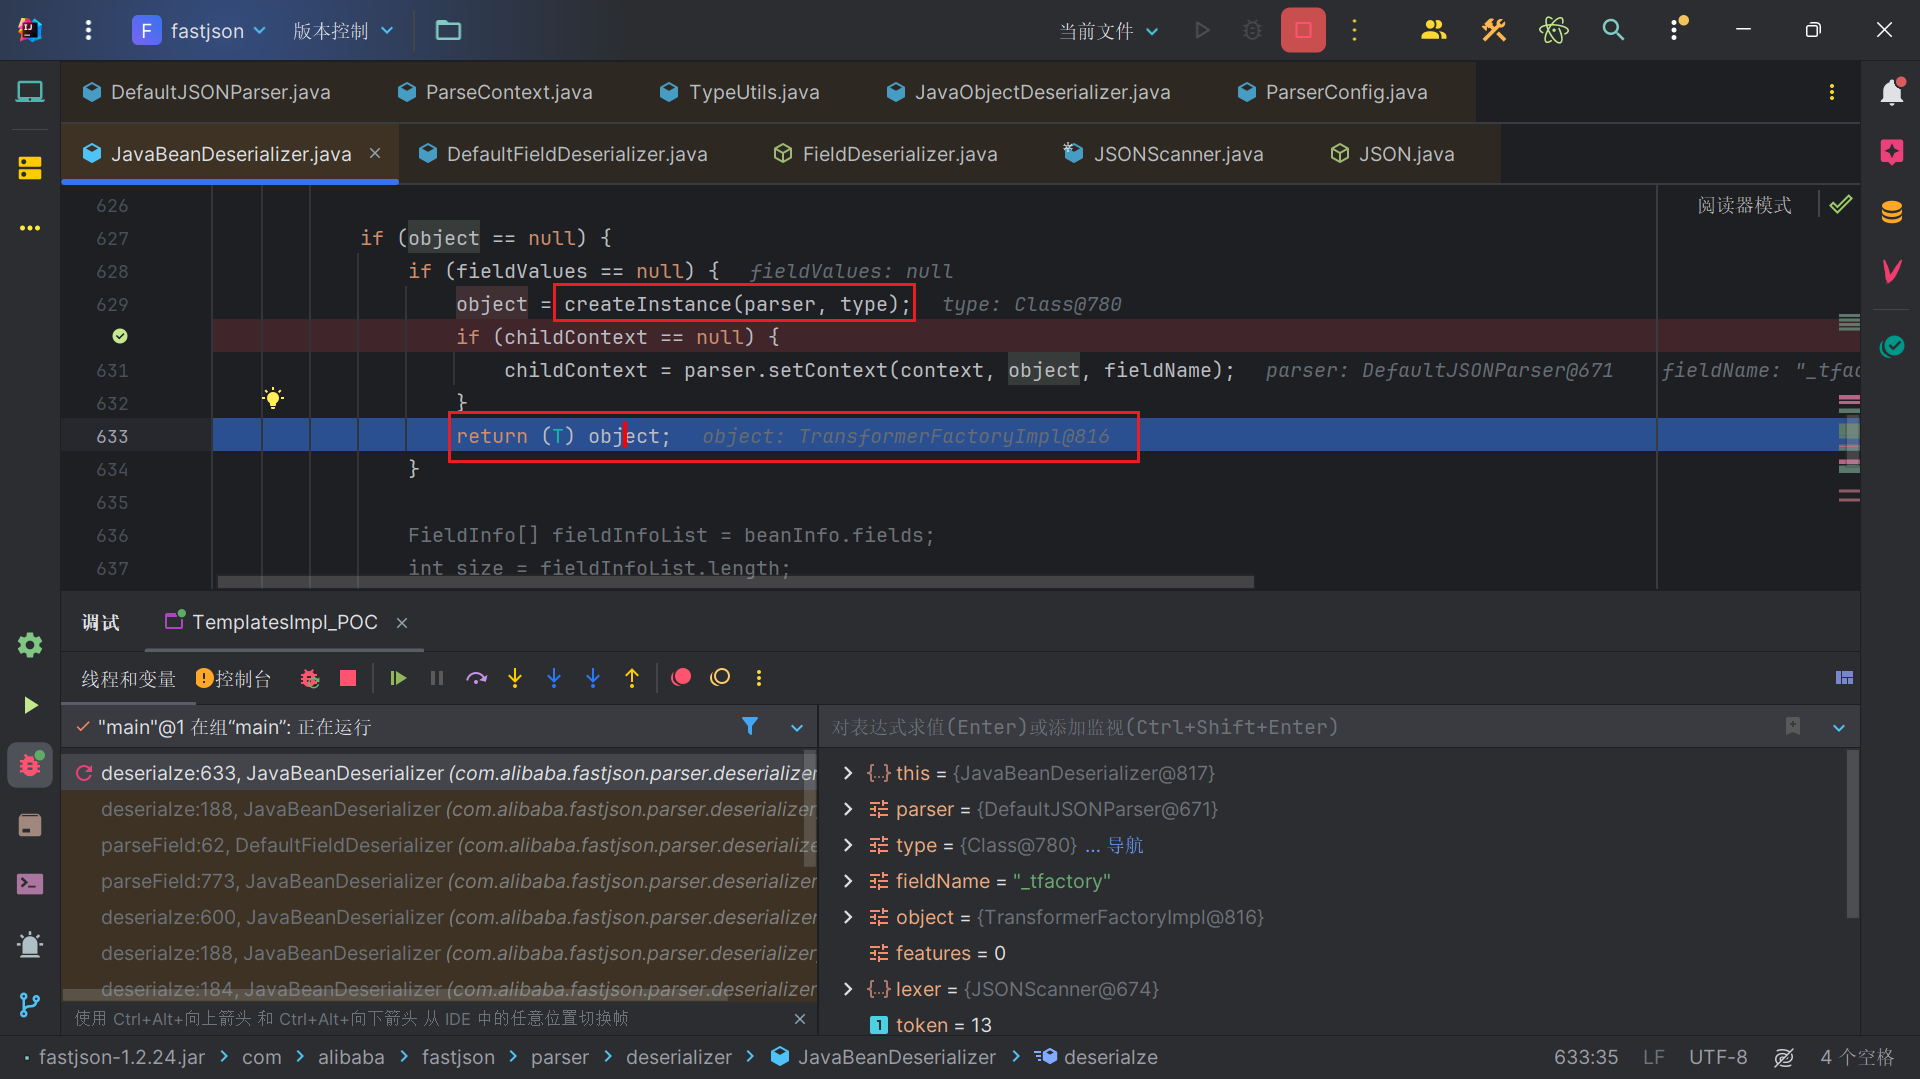Screen dimensions: 1920x1079
Task: Show more editor tabs menu
Action: 1832,92
